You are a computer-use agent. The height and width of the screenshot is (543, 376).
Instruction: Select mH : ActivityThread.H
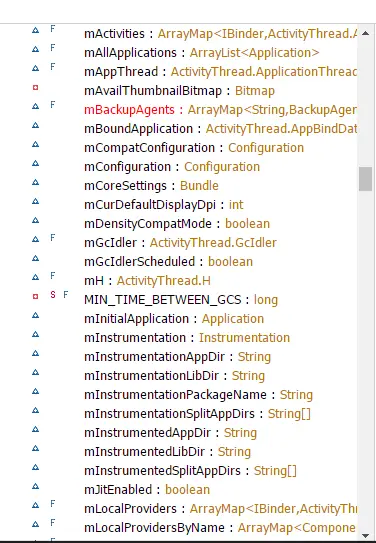tap(147, 281)
